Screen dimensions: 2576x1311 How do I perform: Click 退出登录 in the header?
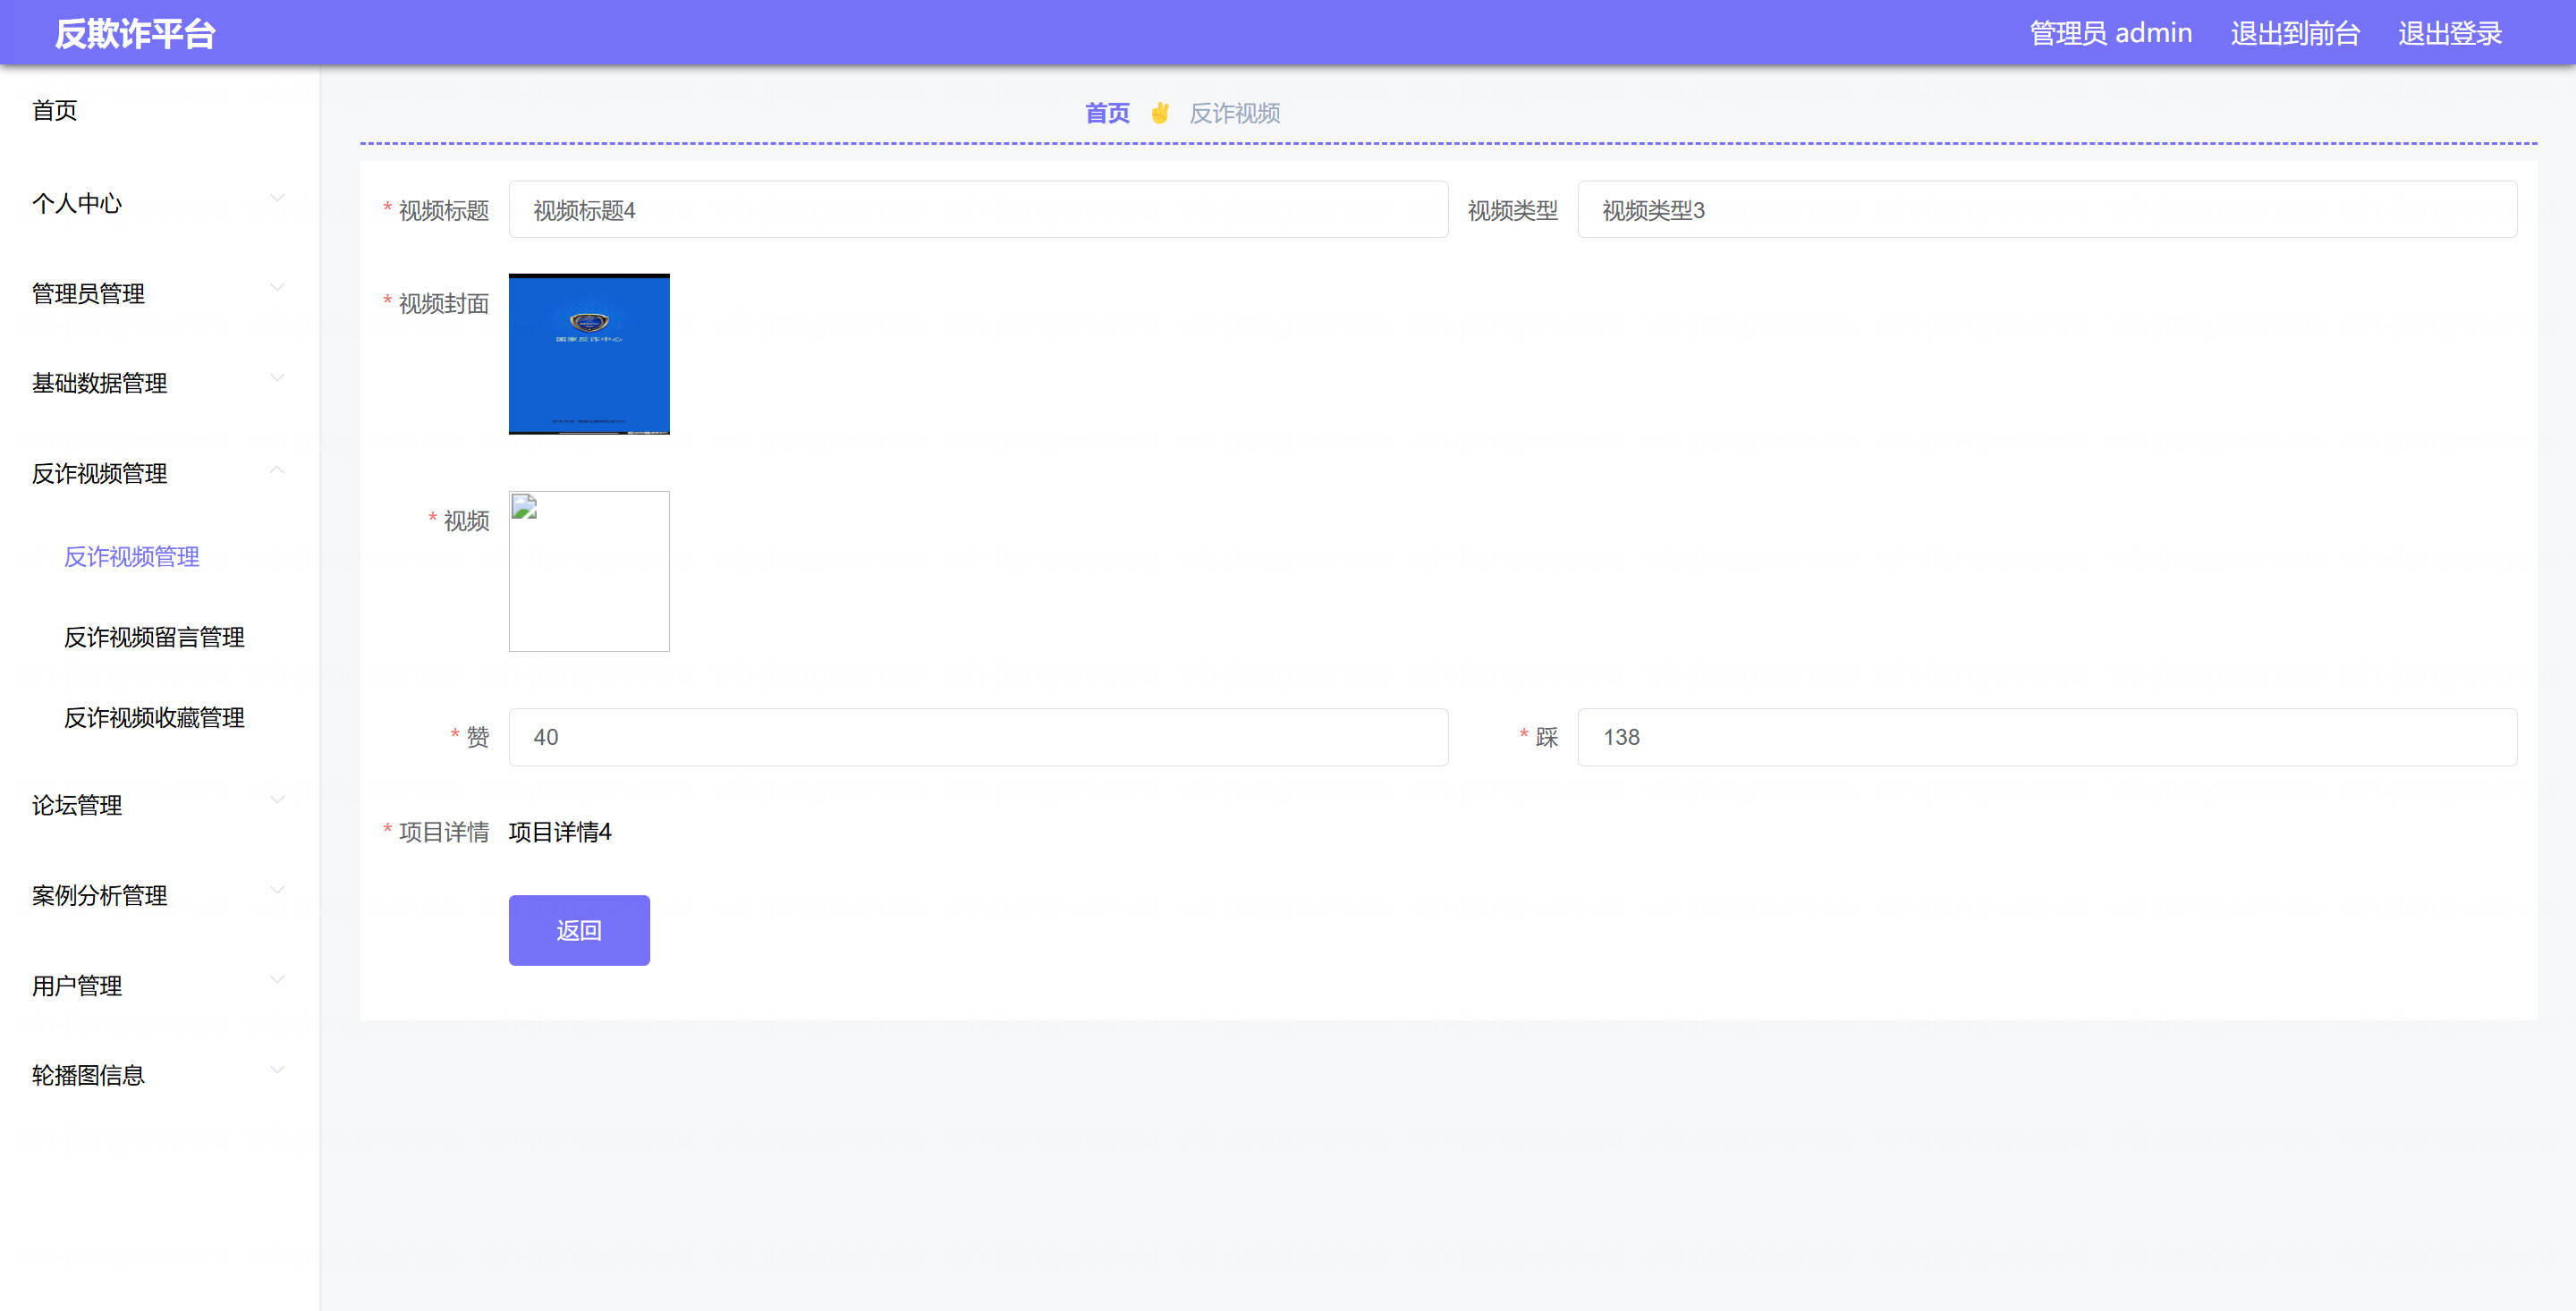click(x=2449, y=33)
